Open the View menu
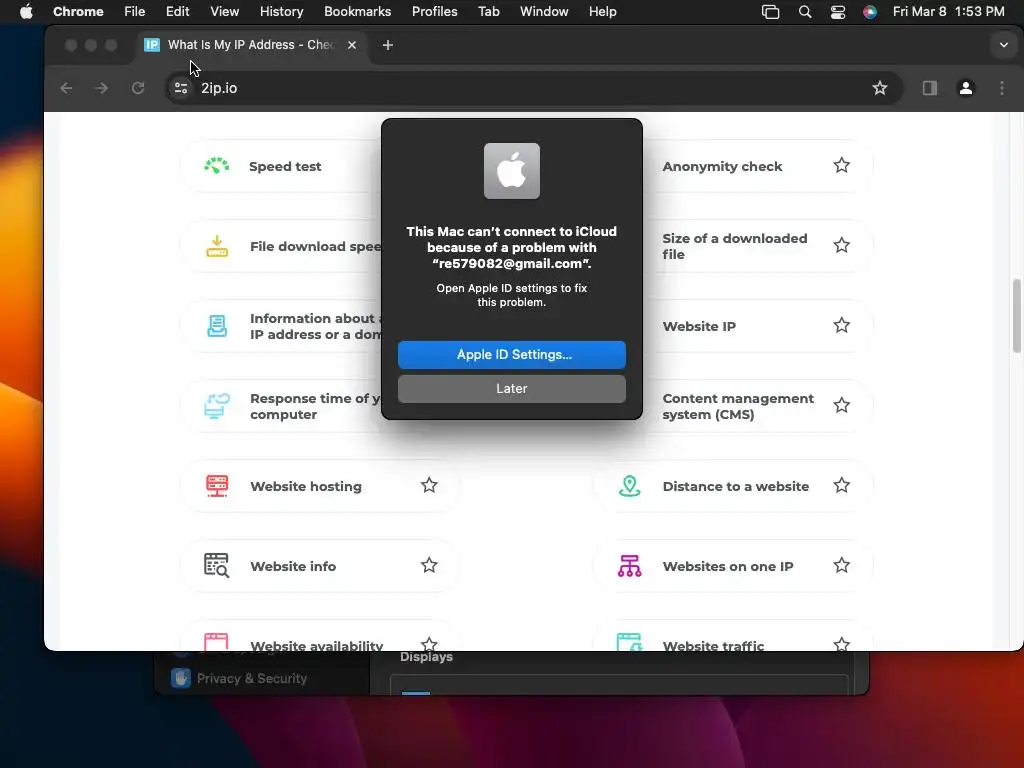1024x768 pixels. 224,12
